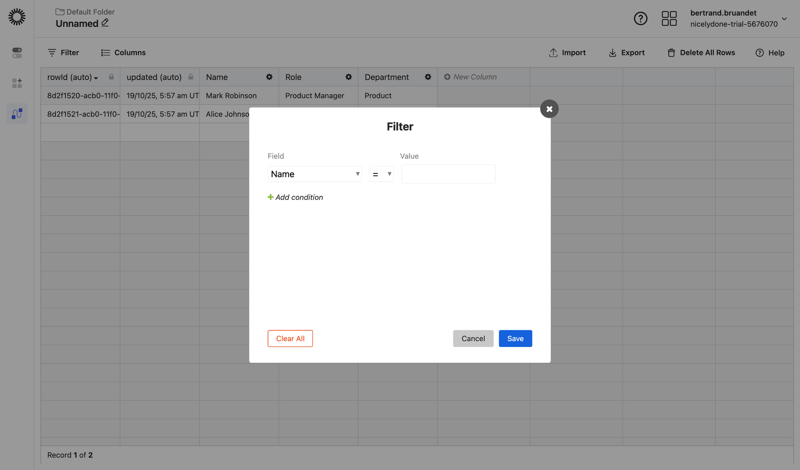This screenshot has width=800, height=470.
Task: Click Delete All Rows
Action: (x=701, y=53)
